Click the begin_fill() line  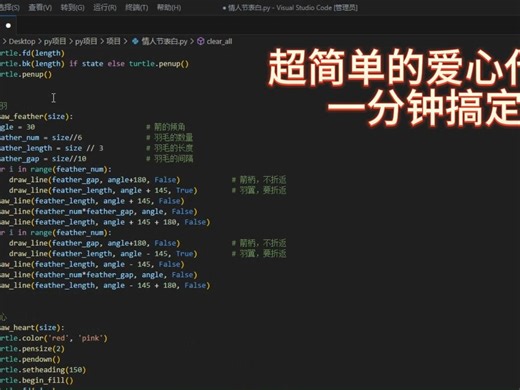coord(37,380)
